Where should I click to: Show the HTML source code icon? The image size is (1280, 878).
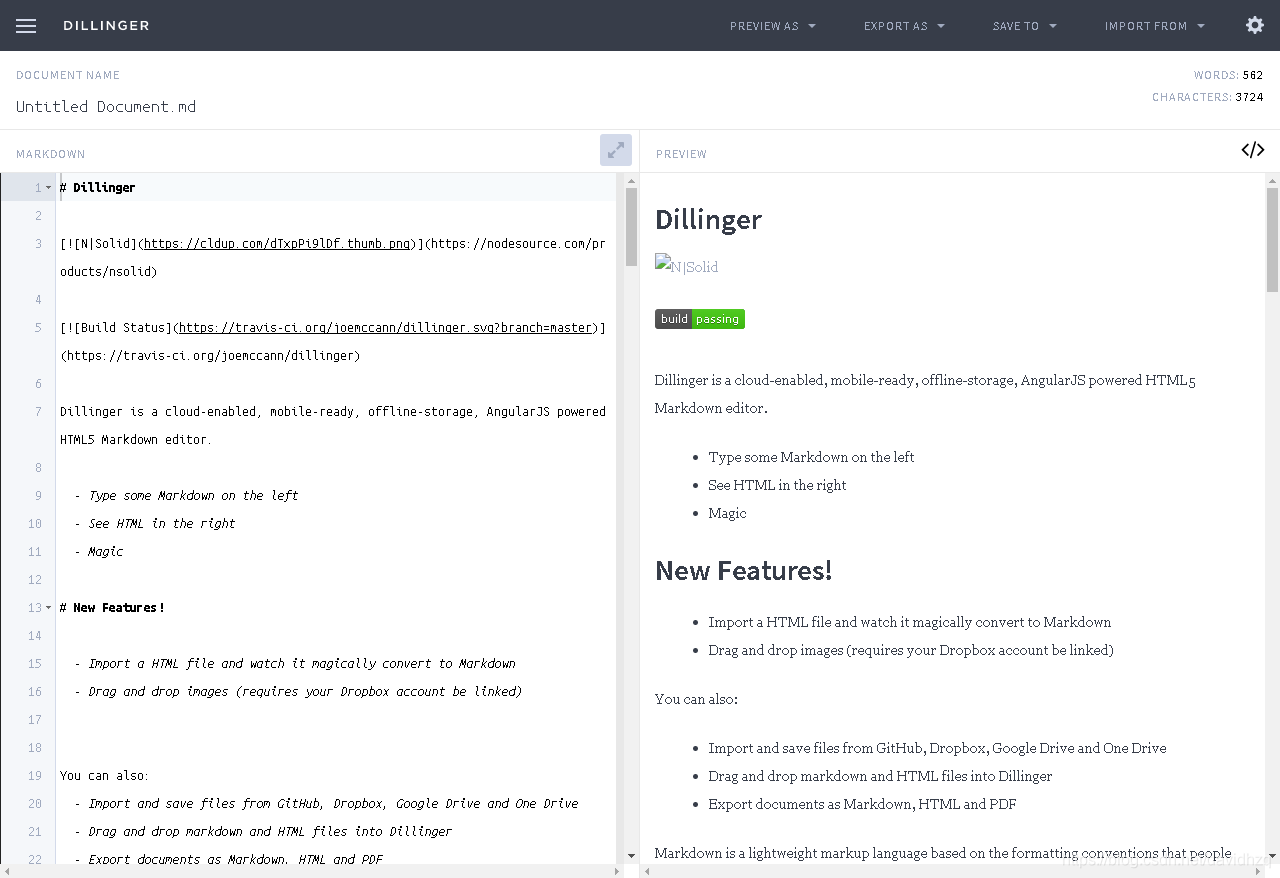click(x=1253, y=150)
